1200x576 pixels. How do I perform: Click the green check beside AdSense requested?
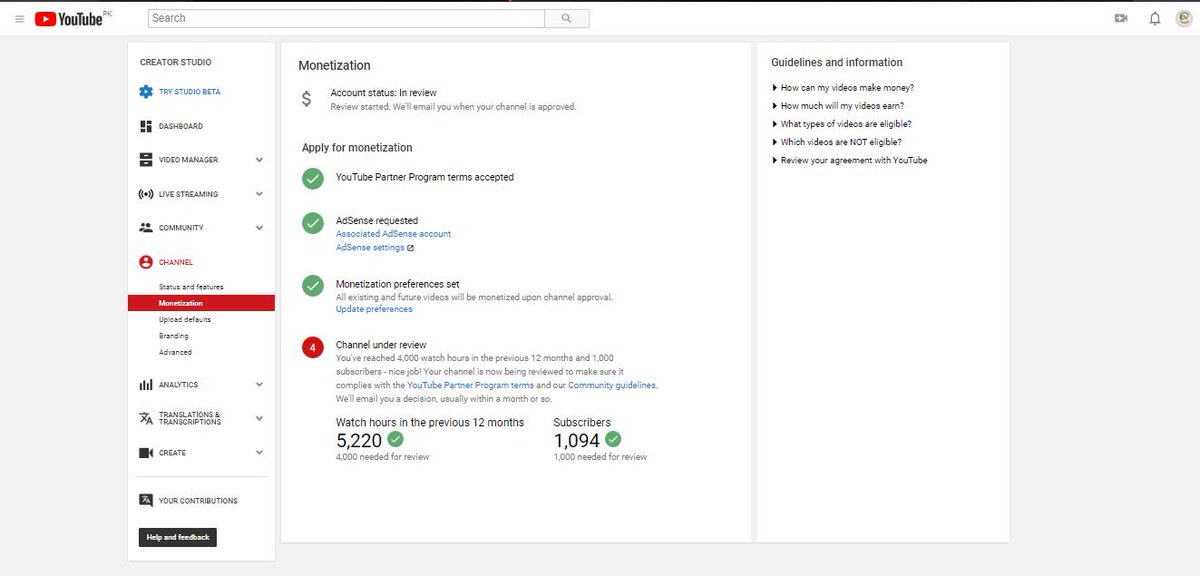[x=313, y=223]
